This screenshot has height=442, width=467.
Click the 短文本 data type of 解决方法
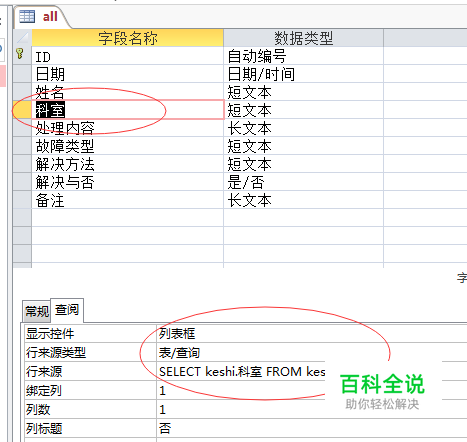pos(303,164)
